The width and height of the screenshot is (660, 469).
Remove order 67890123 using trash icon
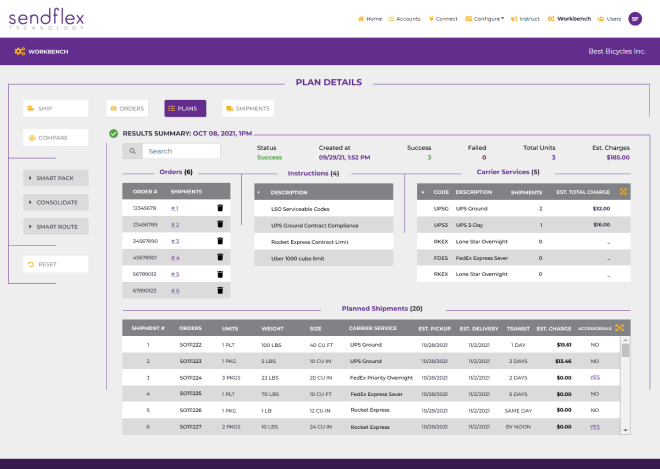click(220, 290)
